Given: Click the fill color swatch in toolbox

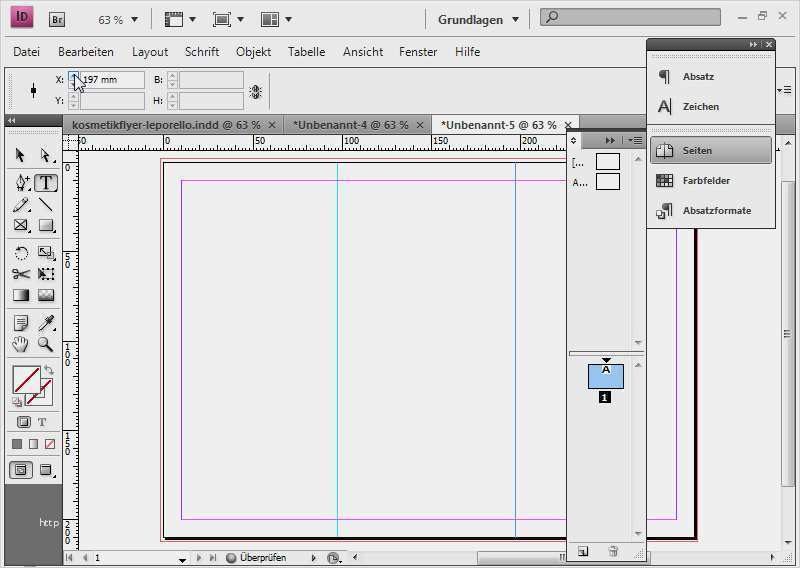Looking at the screenshot, I should [x=25, y=380].
